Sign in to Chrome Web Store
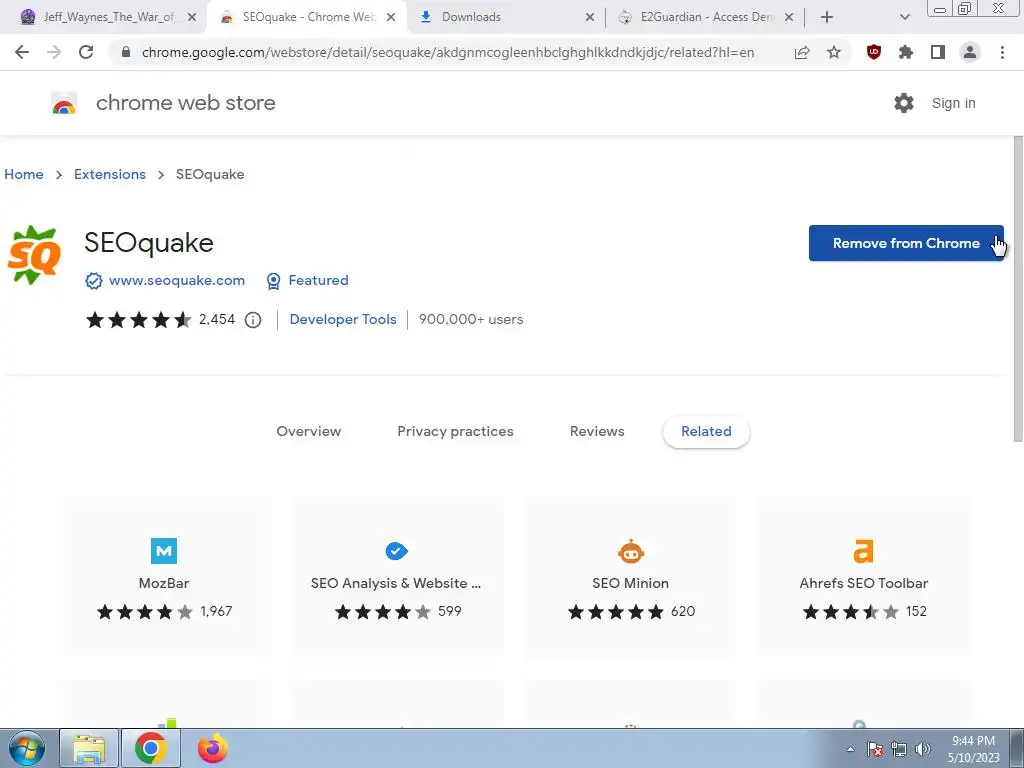This screenshot has width=1024, height=768. (953, 103)
